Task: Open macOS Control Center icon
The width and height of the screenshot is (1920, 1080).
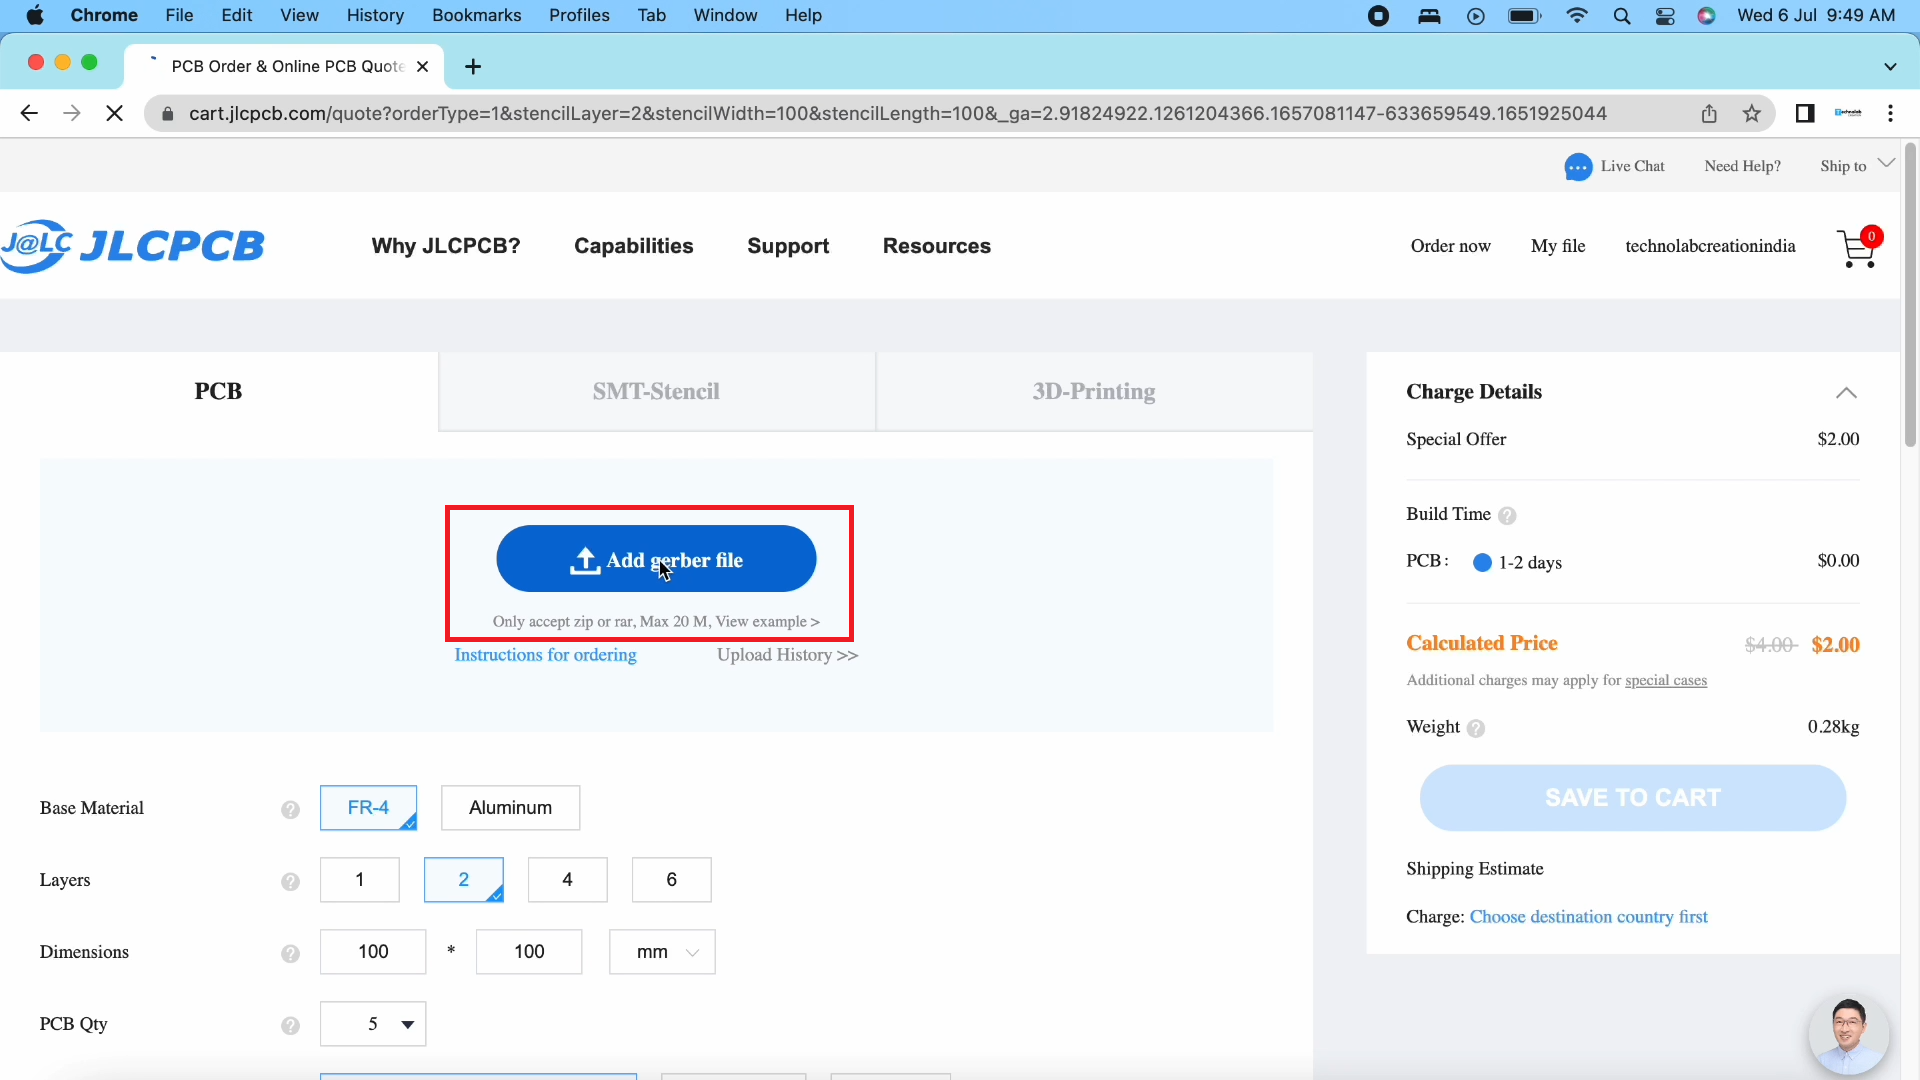Action: coord(1665,16)
